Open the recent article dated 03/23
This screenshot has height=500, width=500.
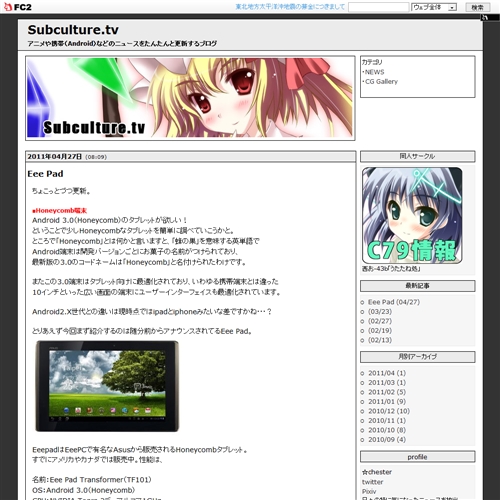380,312
